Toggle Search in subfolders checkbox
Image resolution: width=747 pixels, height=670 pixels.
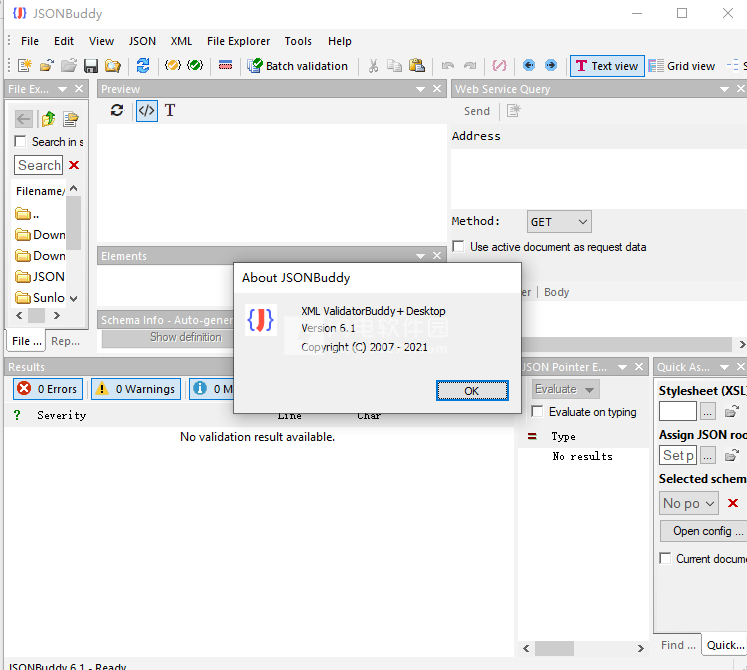pos(20,142)
